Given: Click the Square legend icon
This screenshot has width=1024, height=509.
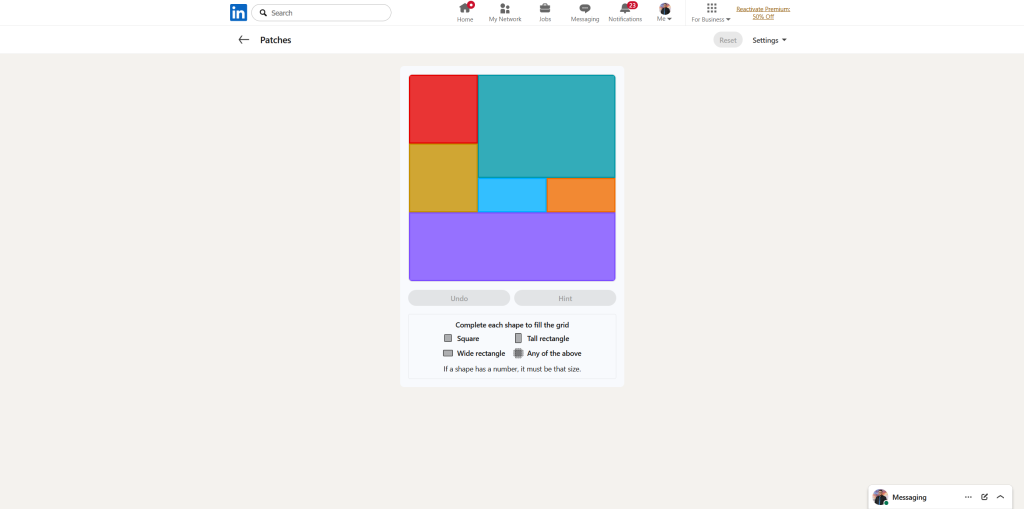Looking at the screenshot, I should click(x=448, y=338).
